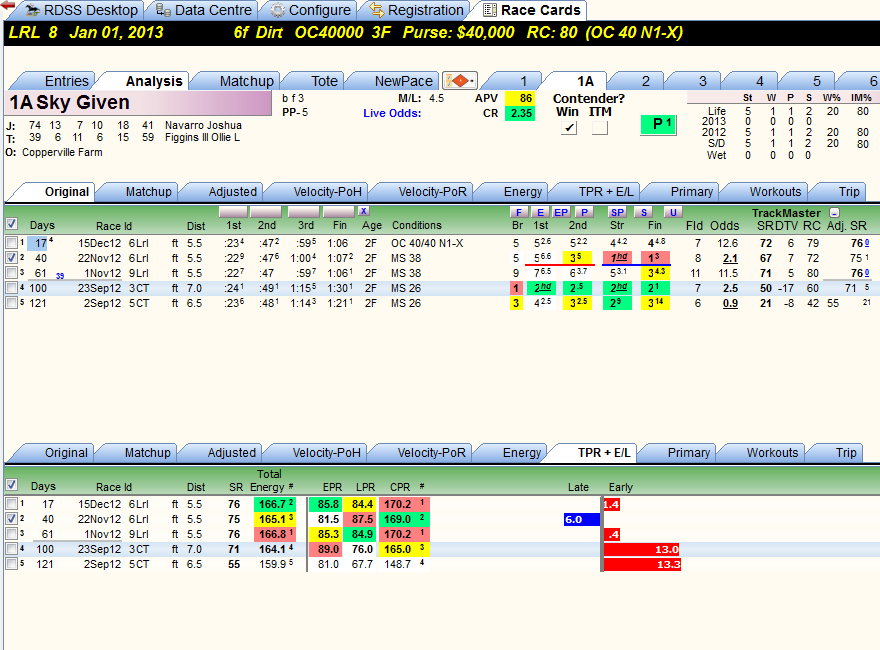
Task: Uncheck the 22Nov12 line in the Original grid
Action: click(11, 258)
